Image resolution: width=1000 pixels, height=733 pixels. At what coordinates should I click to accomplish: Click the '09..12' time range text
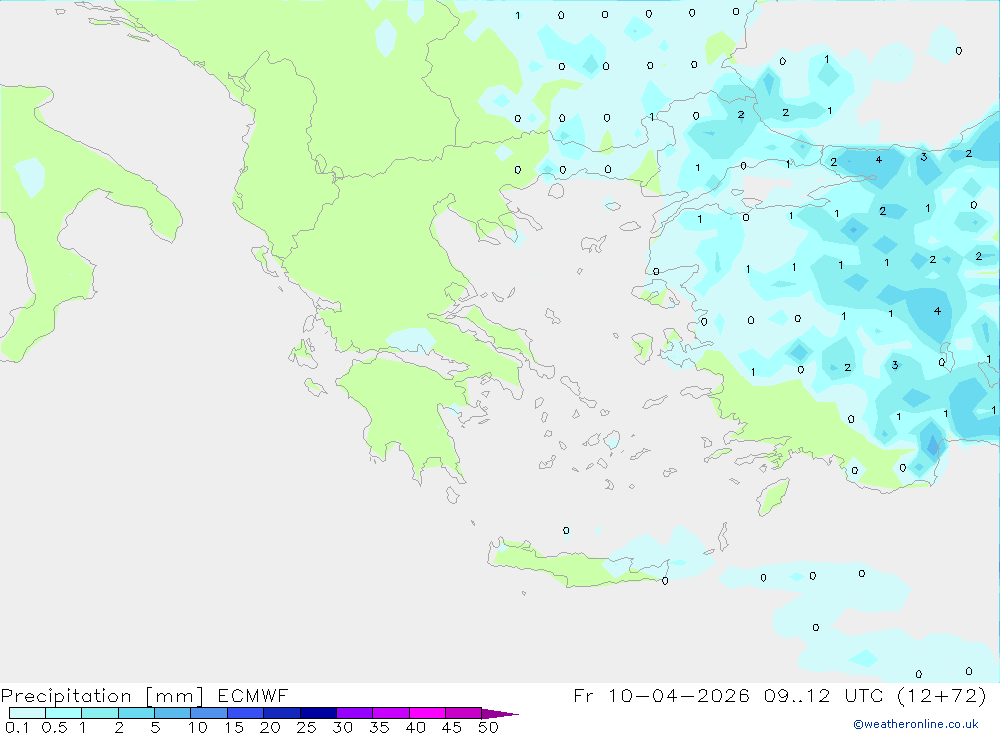[x=797, y=695]
